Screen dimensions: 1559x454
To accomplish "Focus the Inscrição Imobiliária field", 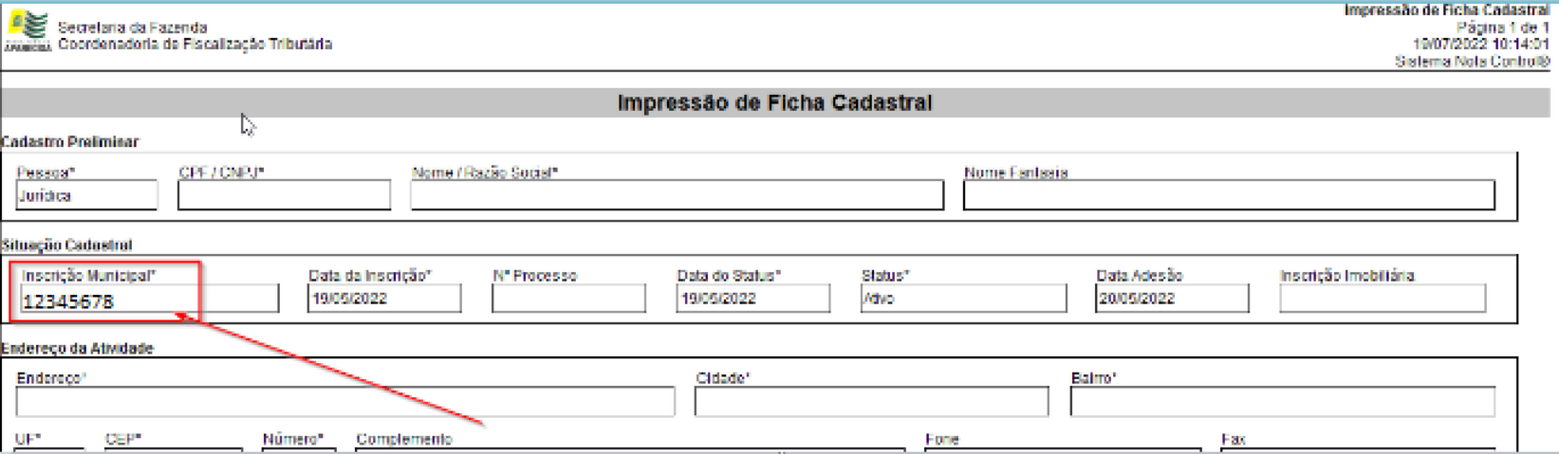I will coord(1383,299).
